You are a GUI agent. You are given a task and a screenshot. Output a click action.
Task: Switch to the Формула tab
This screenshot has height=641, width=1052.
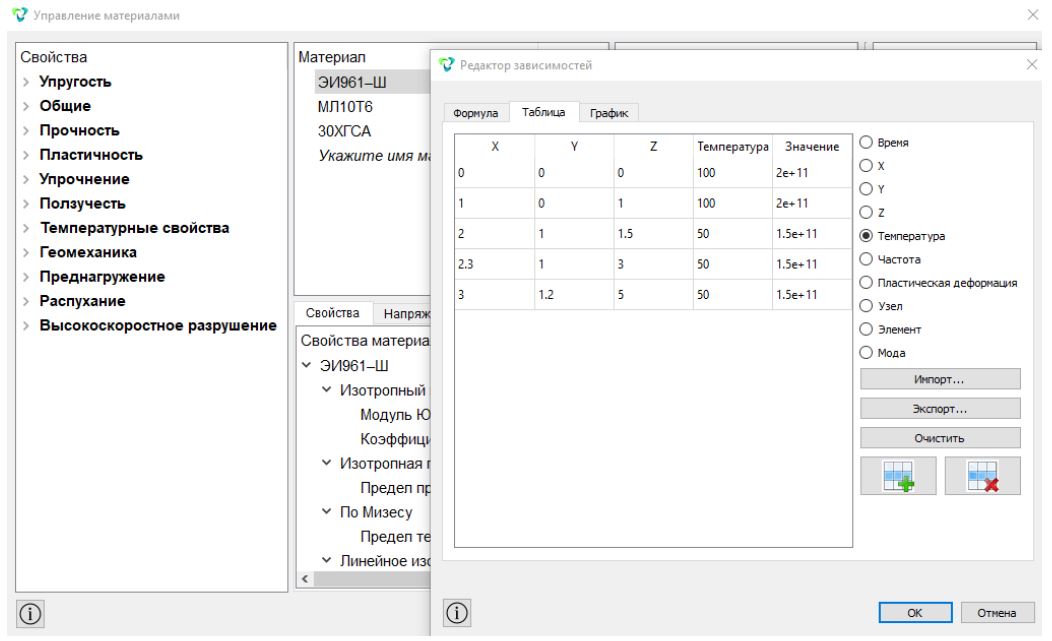pyautogui.click(x=476, y=113)
